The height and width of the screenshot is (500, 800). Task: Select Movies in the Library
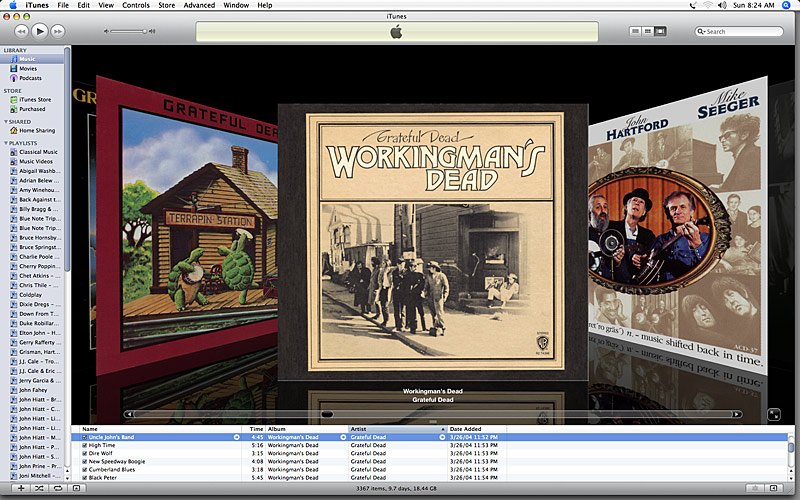tap(32, 68)
